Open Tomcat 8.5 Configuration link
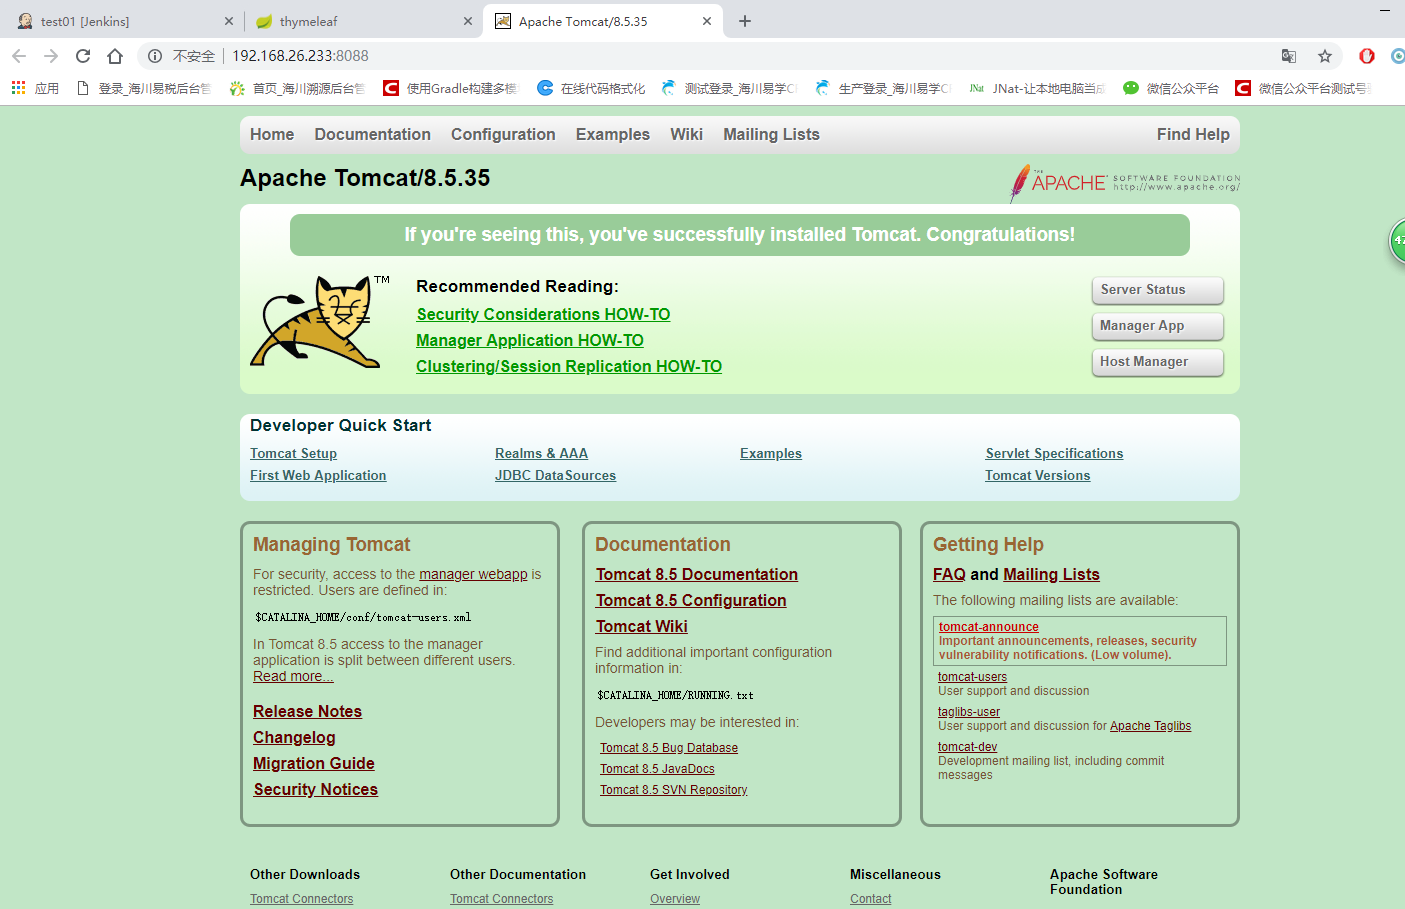The image size is (1405, 909). point(691,600)
